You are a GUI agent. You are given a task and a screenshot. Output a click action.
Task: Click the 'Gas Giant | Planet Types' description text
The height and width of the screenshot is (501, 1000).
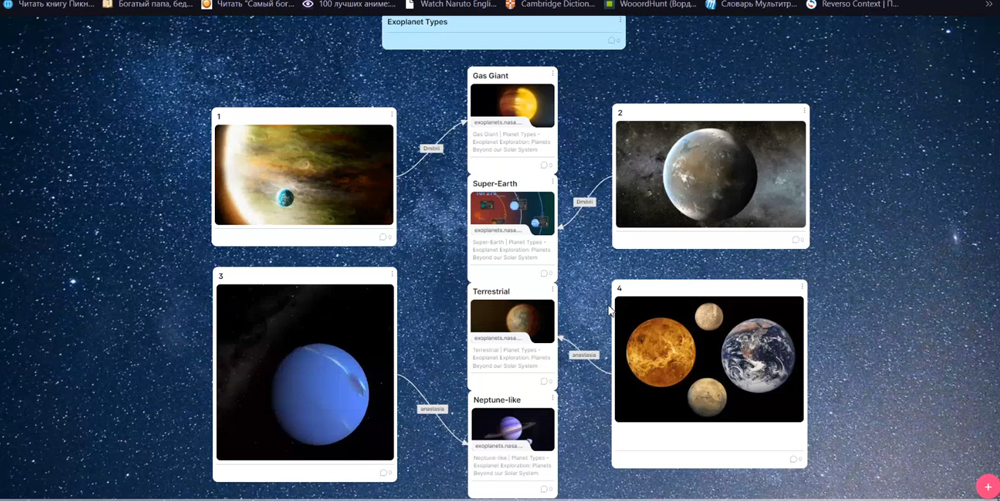pos(511,142)
